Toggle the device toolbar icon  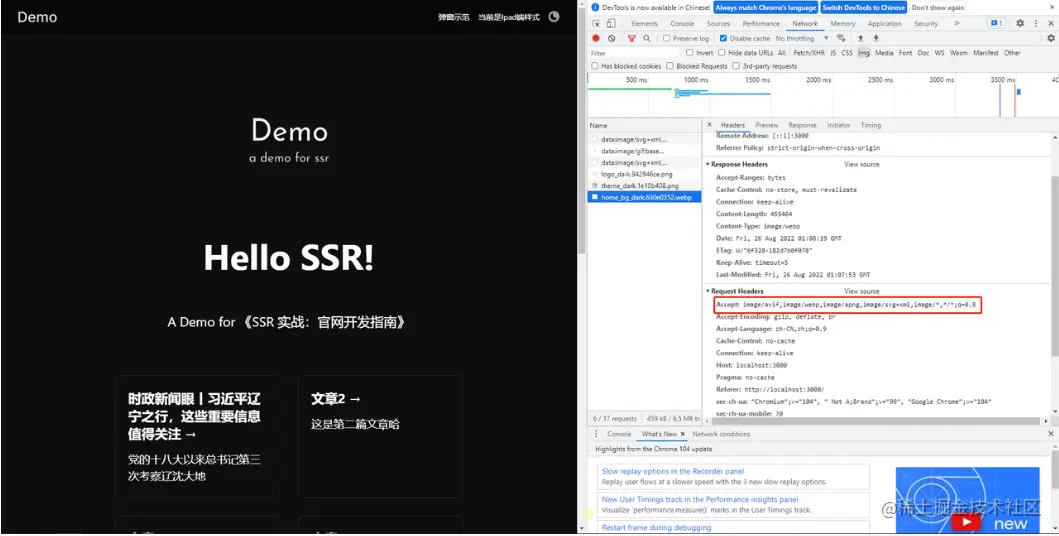[611, 24]
